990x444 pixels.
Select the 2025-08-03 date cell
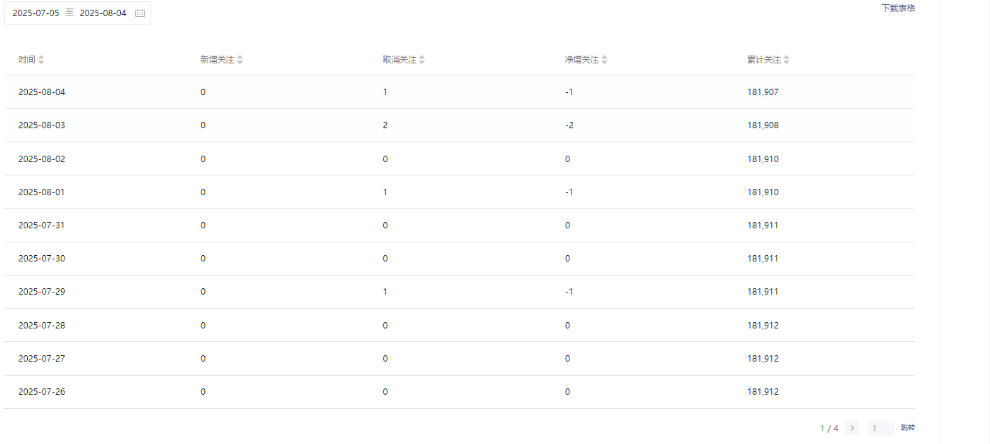[x=42, y=125]
